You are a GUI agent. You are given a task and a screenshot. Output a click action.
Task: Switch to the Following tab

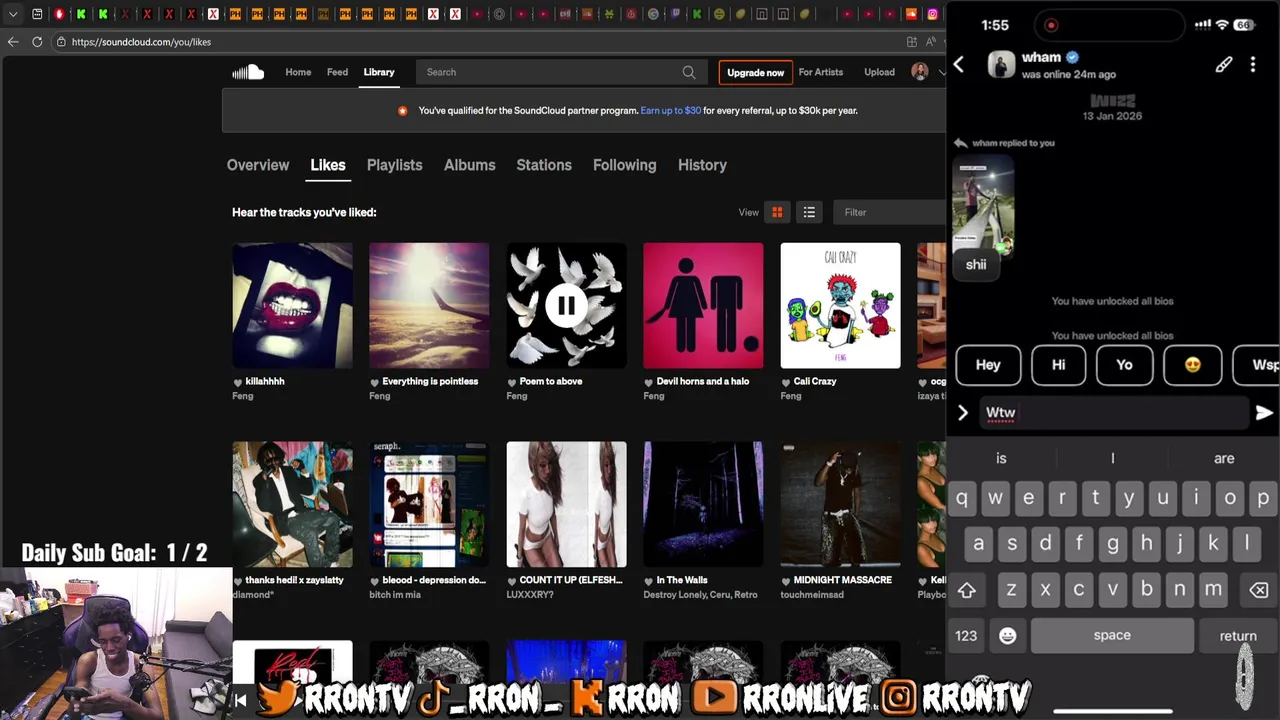(624, 165)
